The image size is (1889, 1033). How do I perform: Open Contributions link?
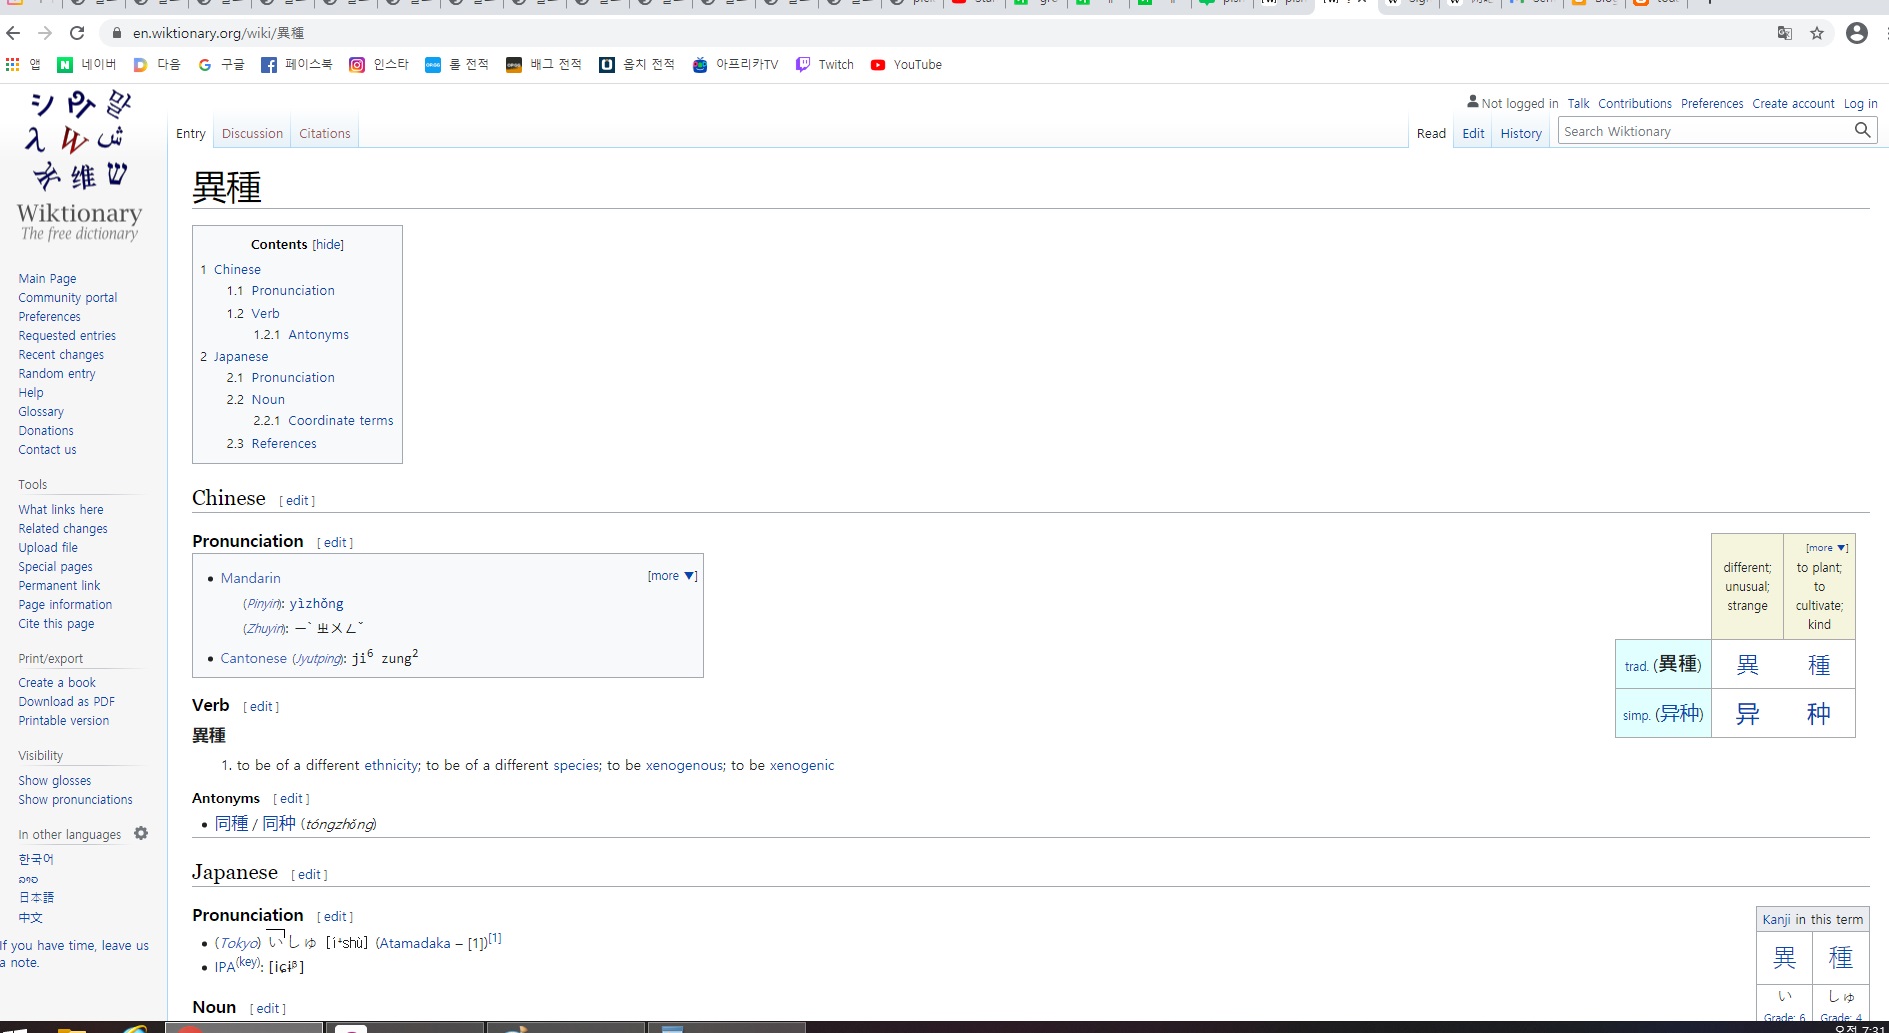point(1634,104)
